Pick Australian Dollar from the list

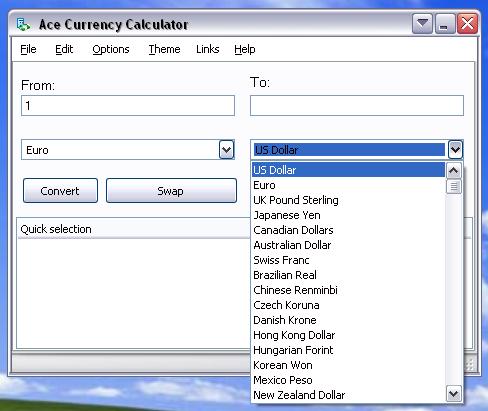tap(348, 245)
